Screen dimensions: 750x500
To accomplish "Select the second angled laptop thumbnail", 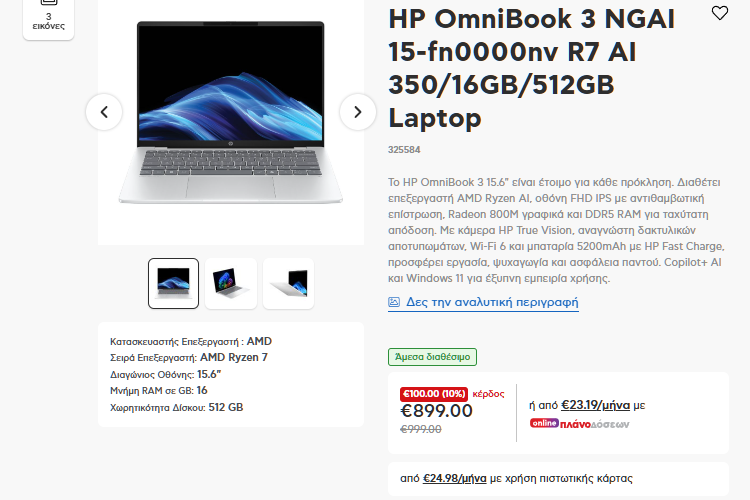I will [231, 283].
